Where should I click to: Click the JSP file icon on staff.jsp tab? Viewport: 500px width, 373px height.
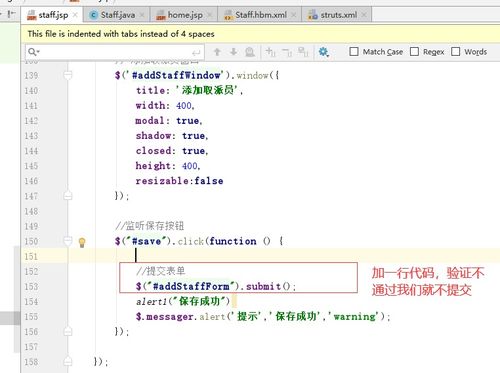click(32, 15)
